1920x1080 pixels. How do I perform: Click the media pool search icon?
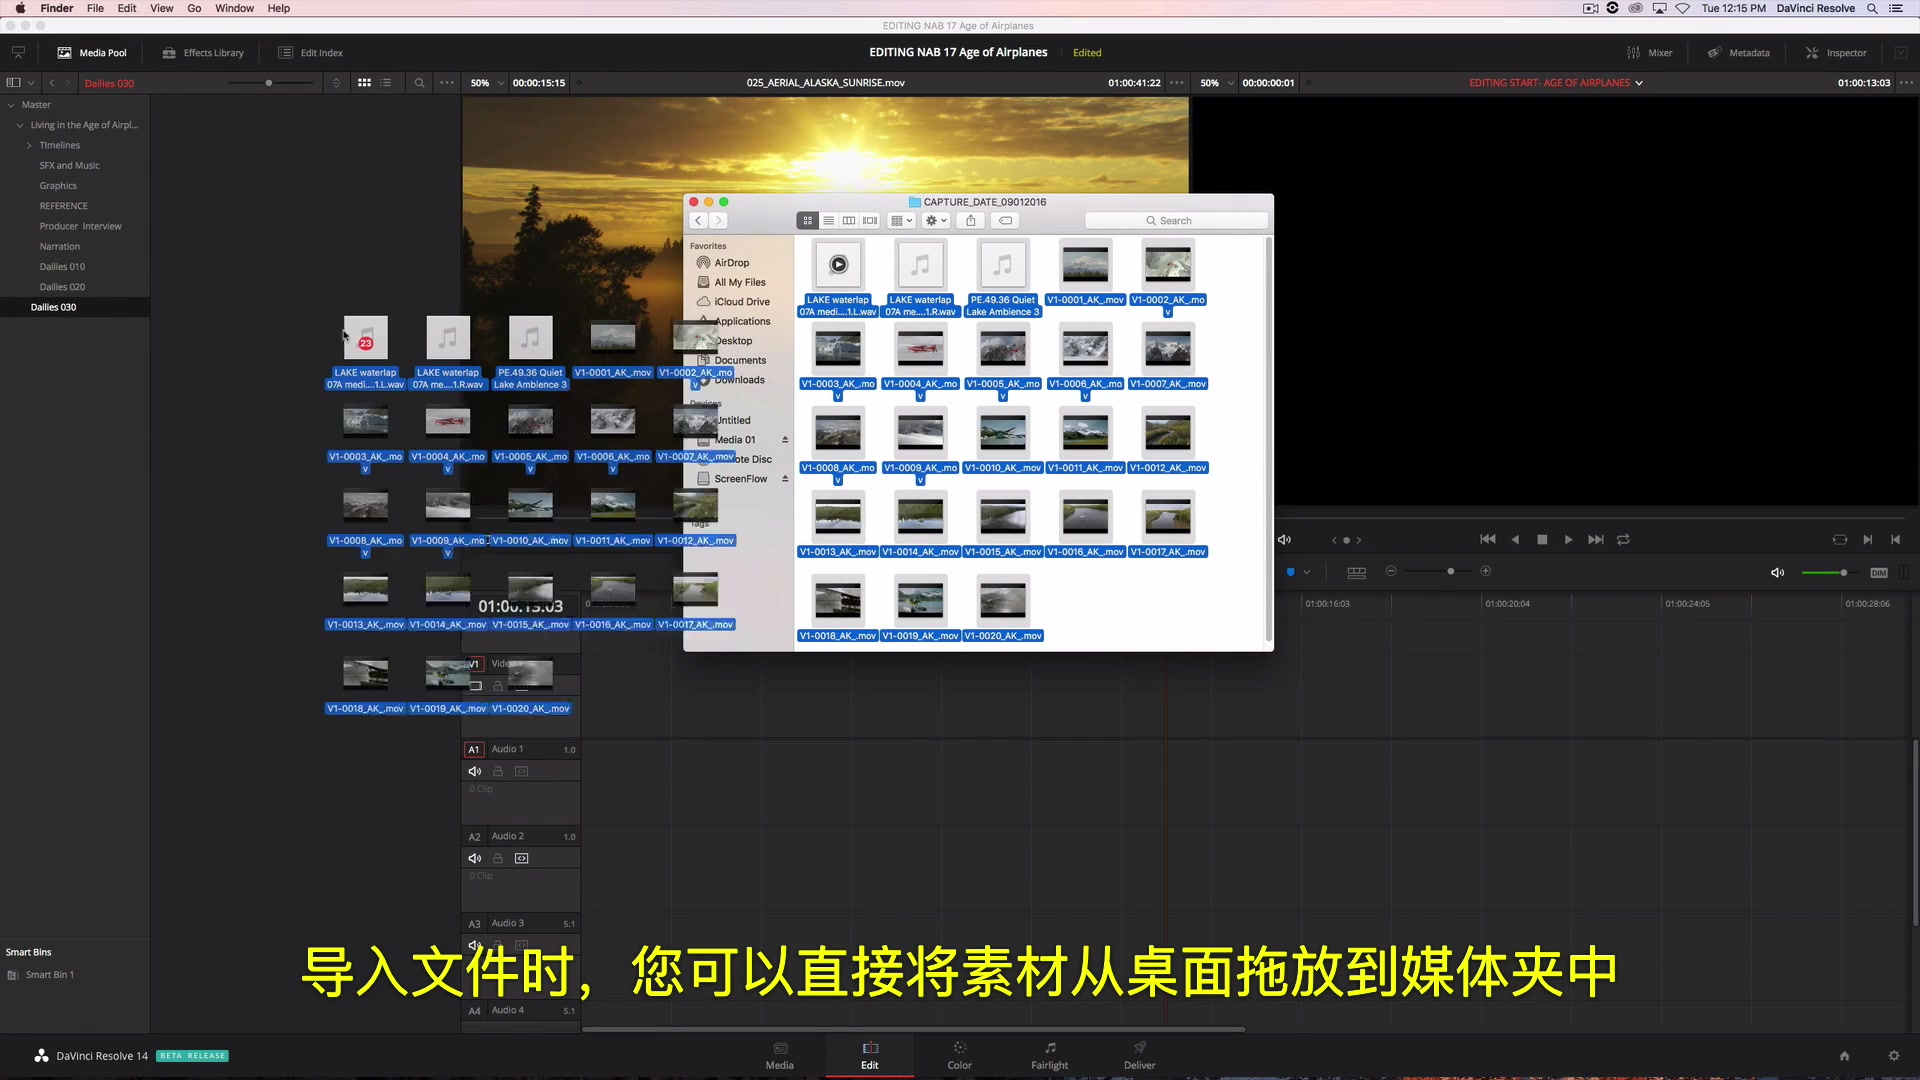click(419, 83)
